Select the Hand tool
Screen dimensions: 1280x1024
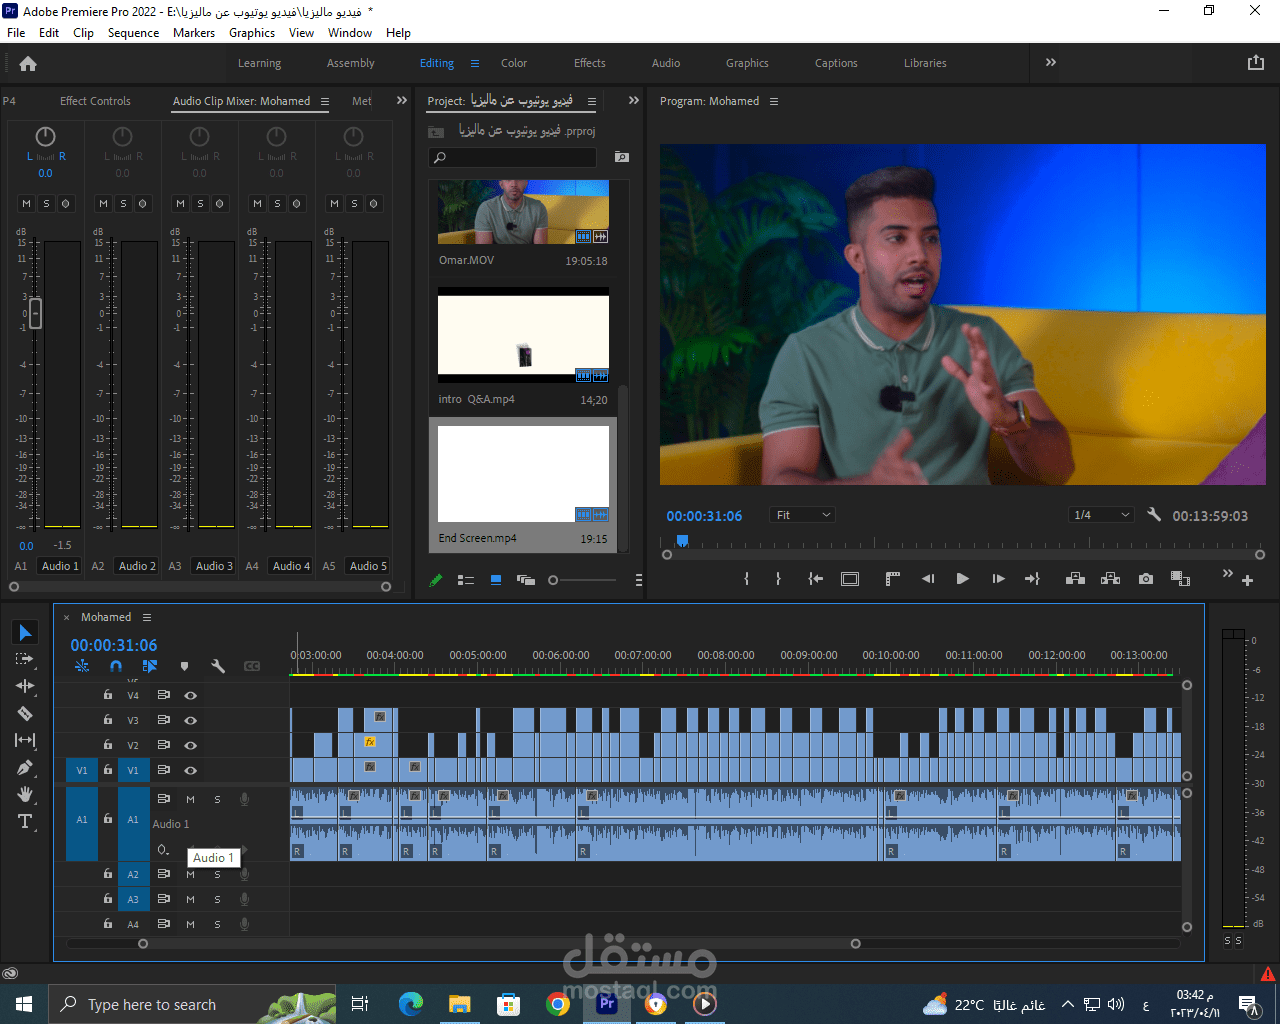(25, 794)
